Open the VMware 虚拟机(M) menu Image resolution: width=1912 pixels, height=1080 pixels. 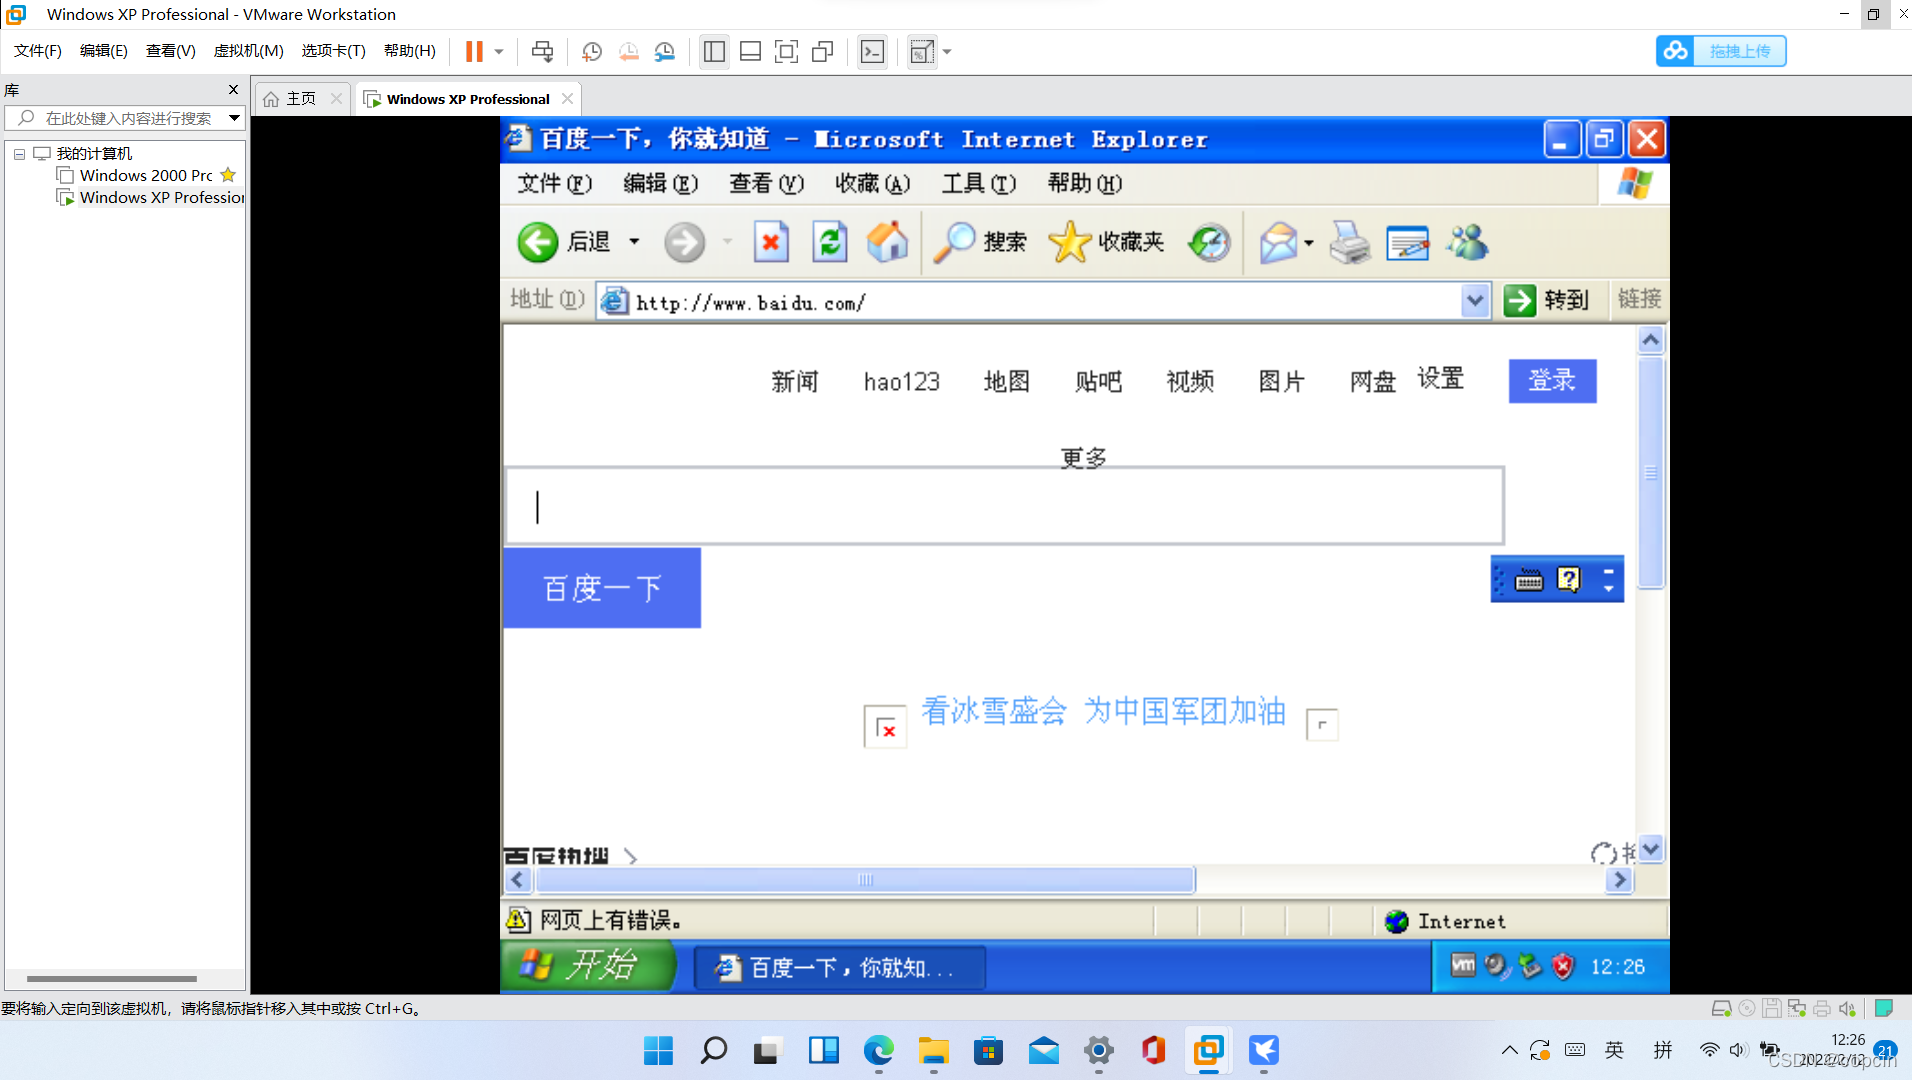248,51
